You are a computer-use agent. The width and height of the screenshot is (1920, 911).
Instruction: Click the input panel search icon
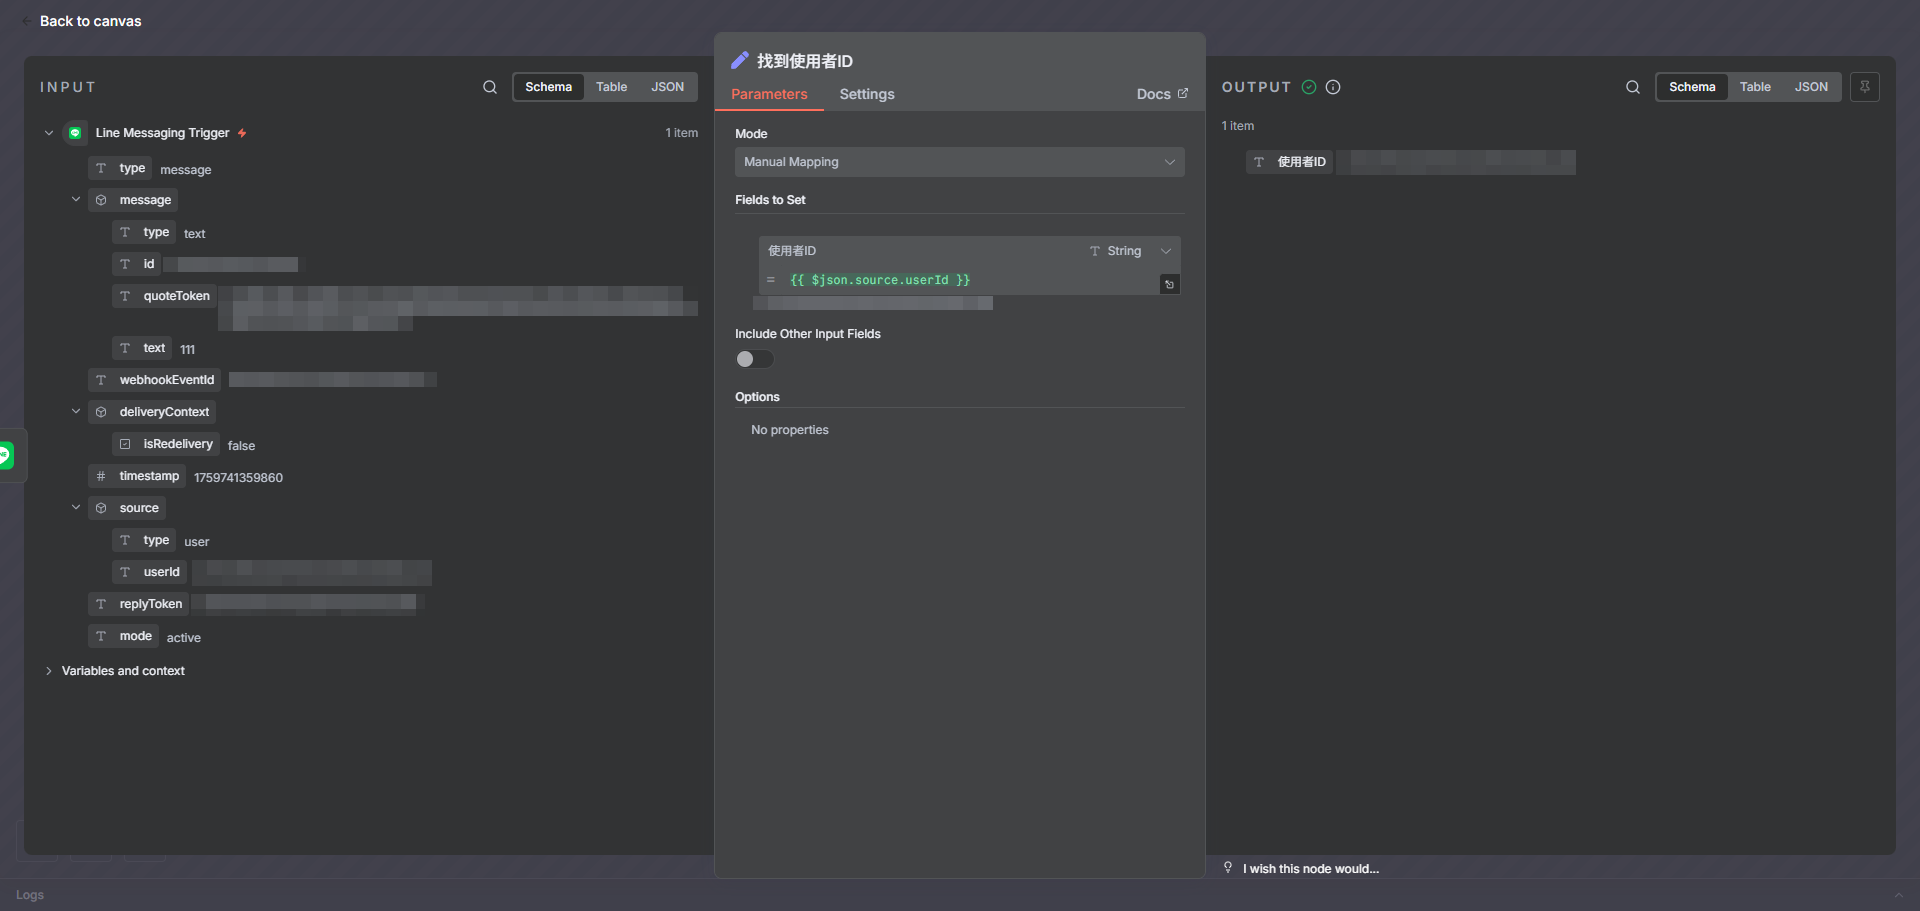(490, 87)
